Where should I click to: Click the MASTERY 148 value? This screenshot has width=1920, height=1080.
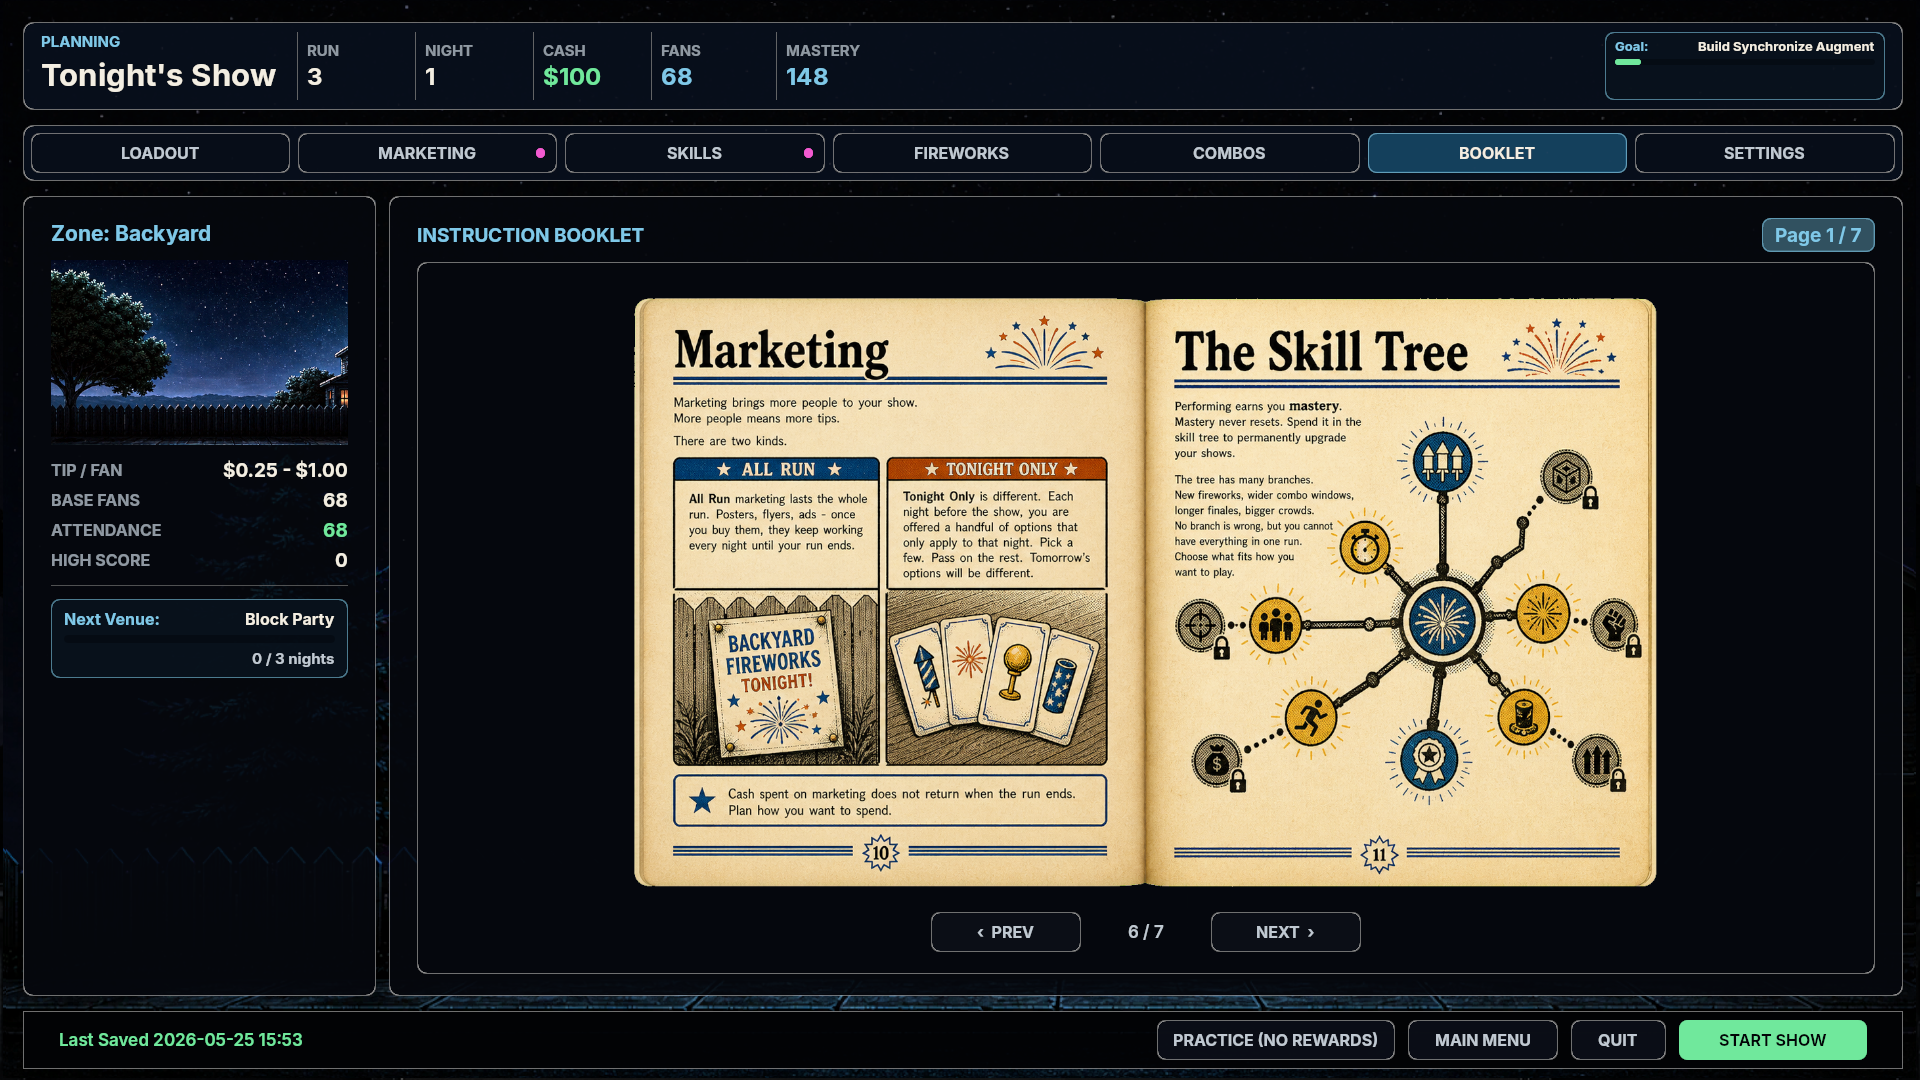click(x=807, y=77)
